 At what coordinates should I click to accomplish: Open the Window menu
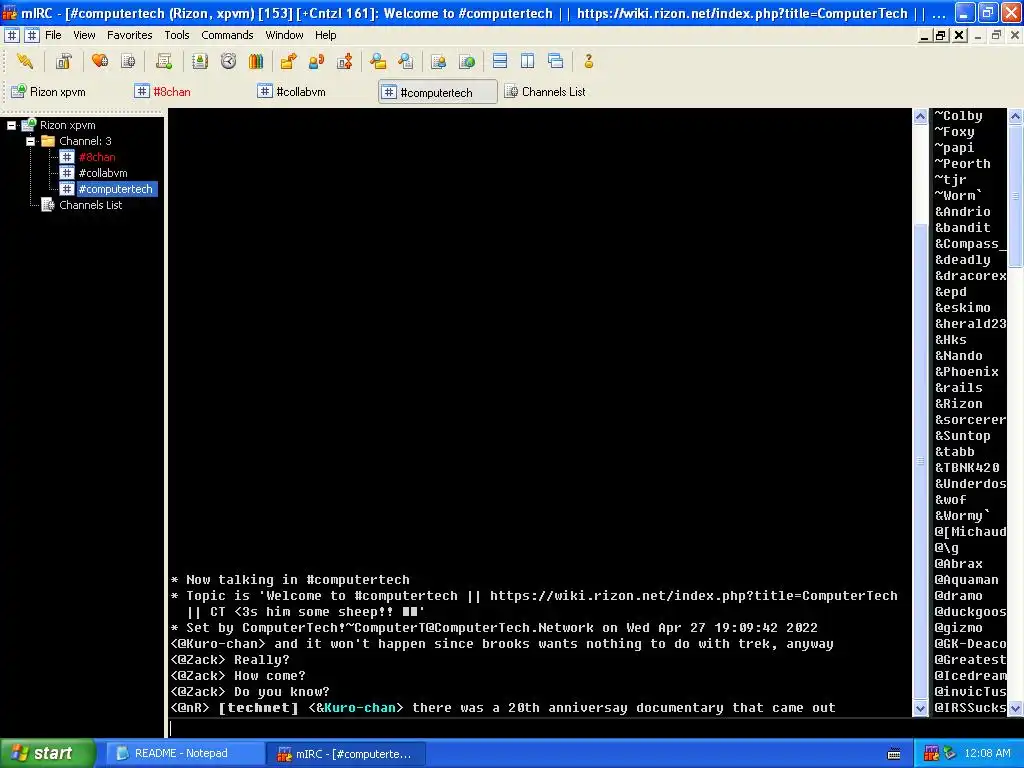[284, 35]
